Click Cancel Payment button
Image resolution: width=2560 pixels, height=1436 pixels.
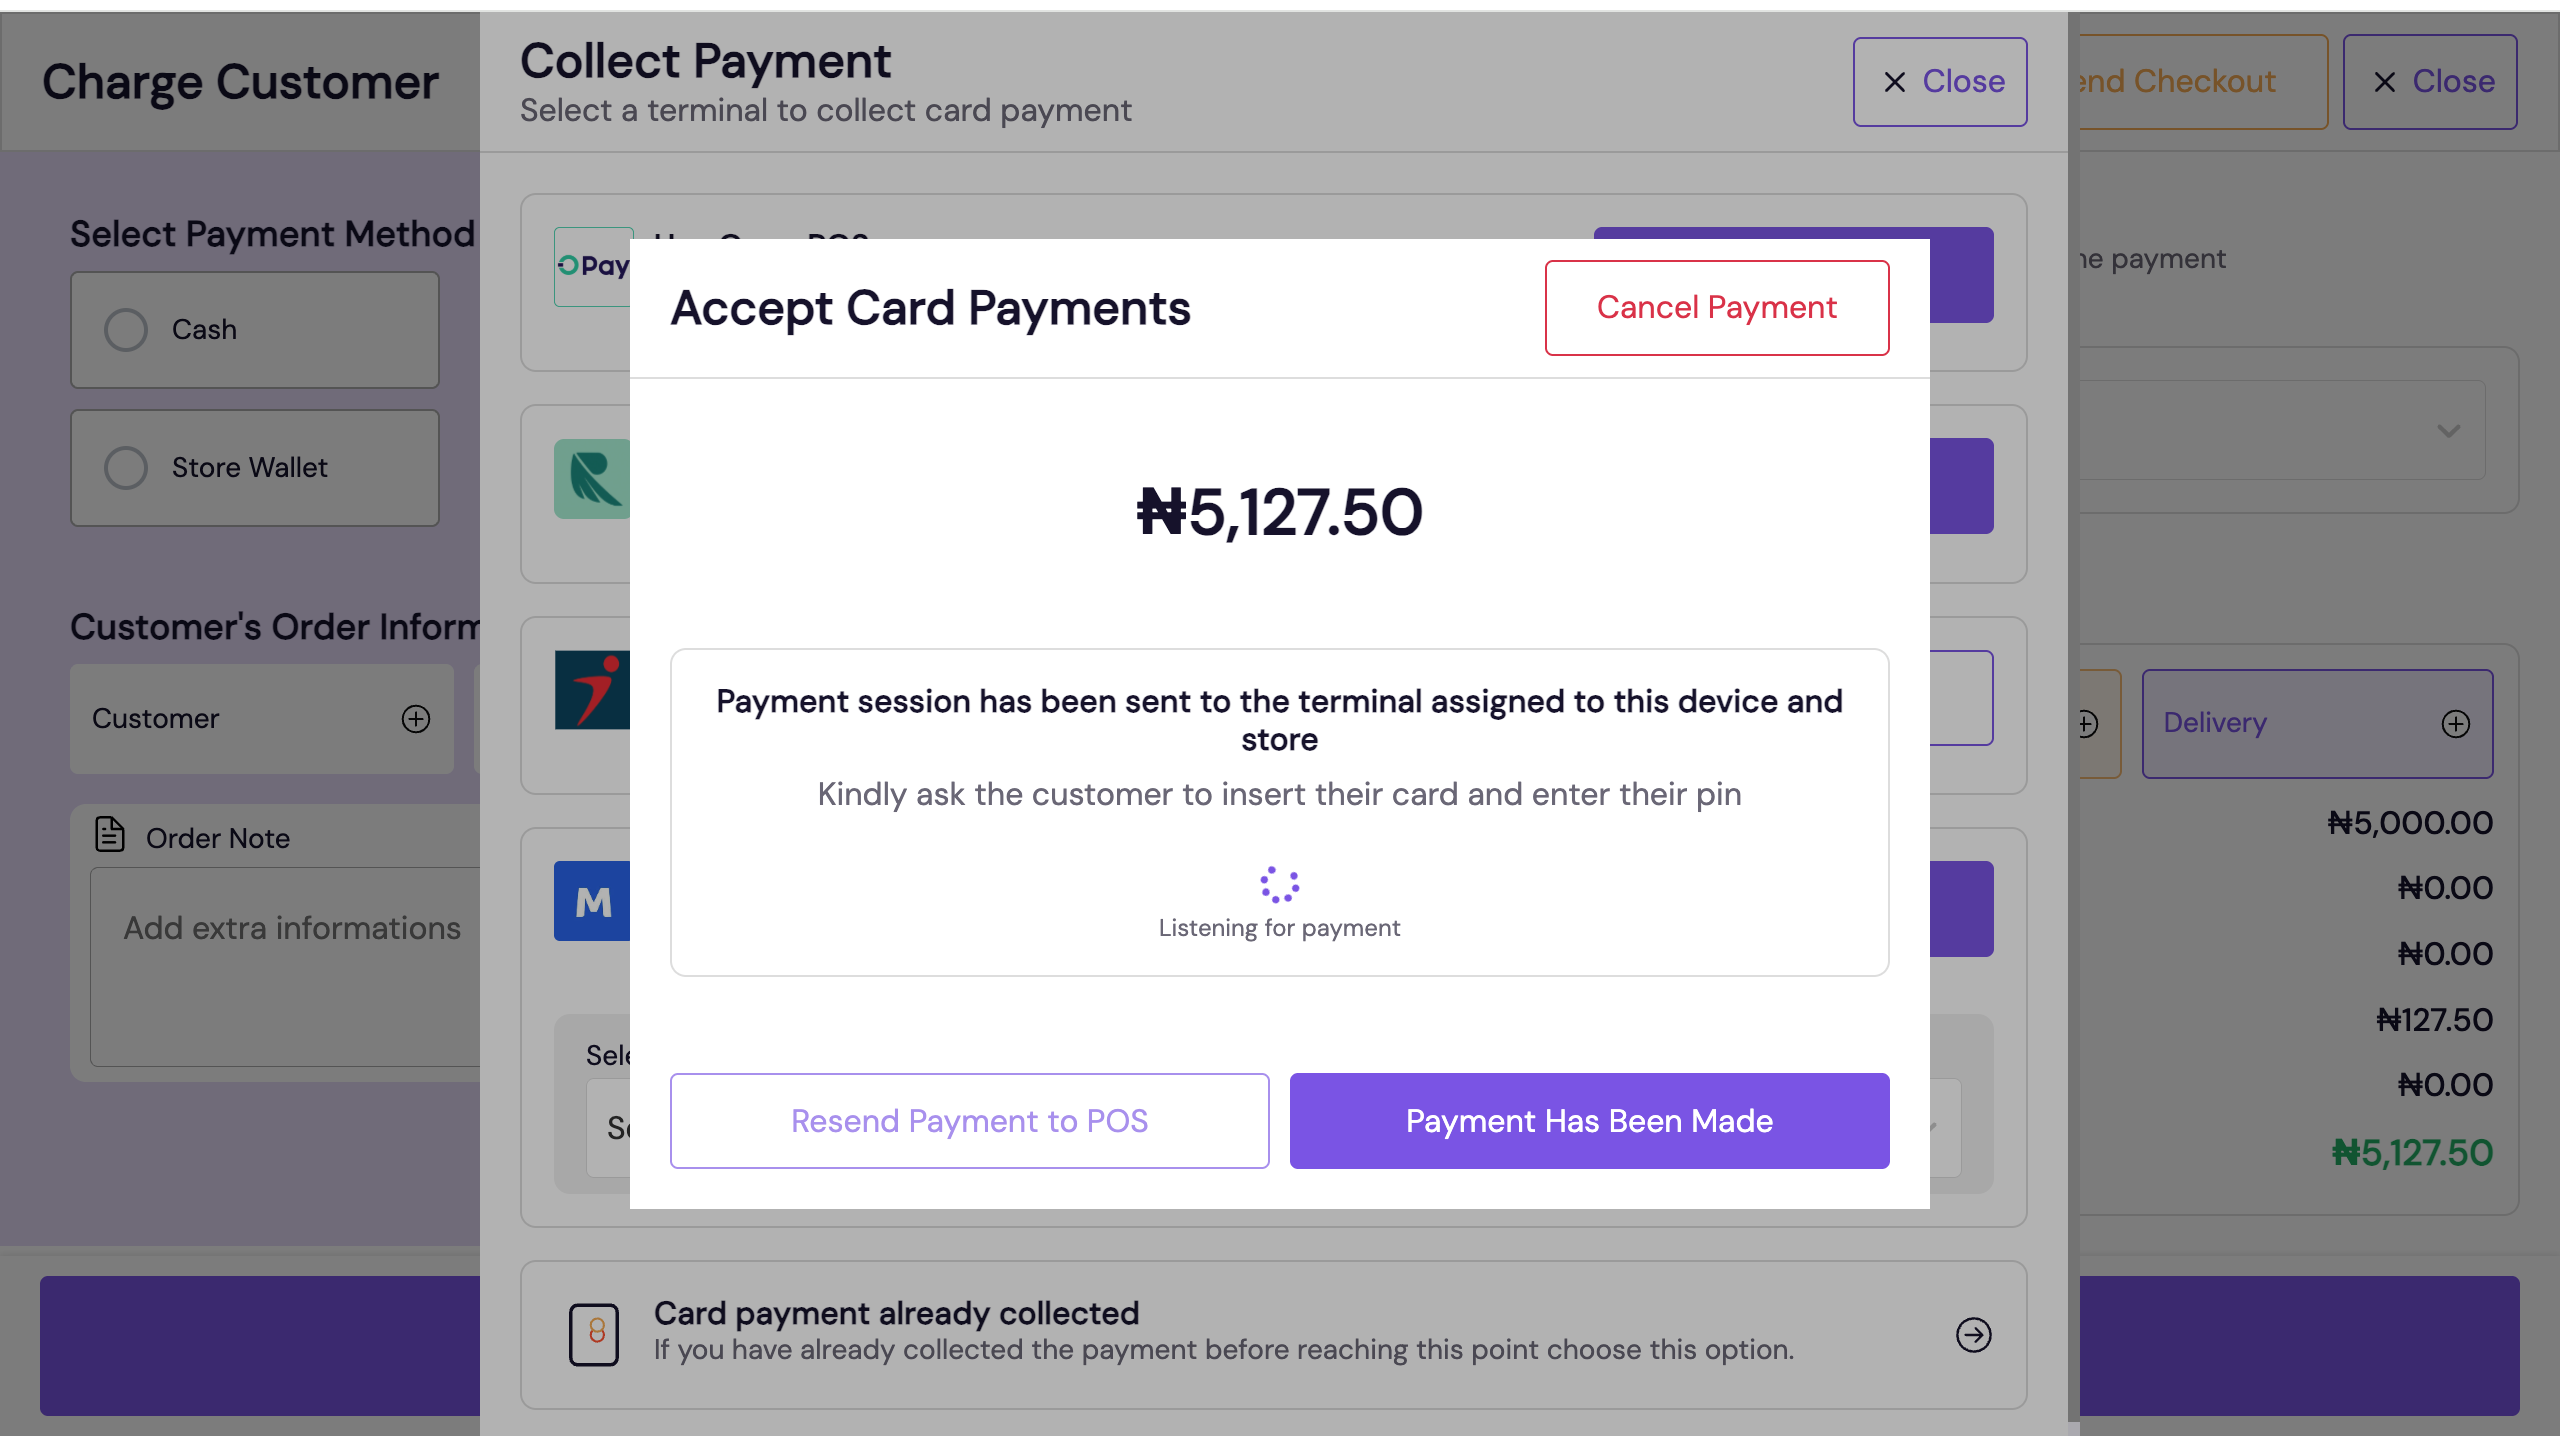click(x=1716, y=308)
